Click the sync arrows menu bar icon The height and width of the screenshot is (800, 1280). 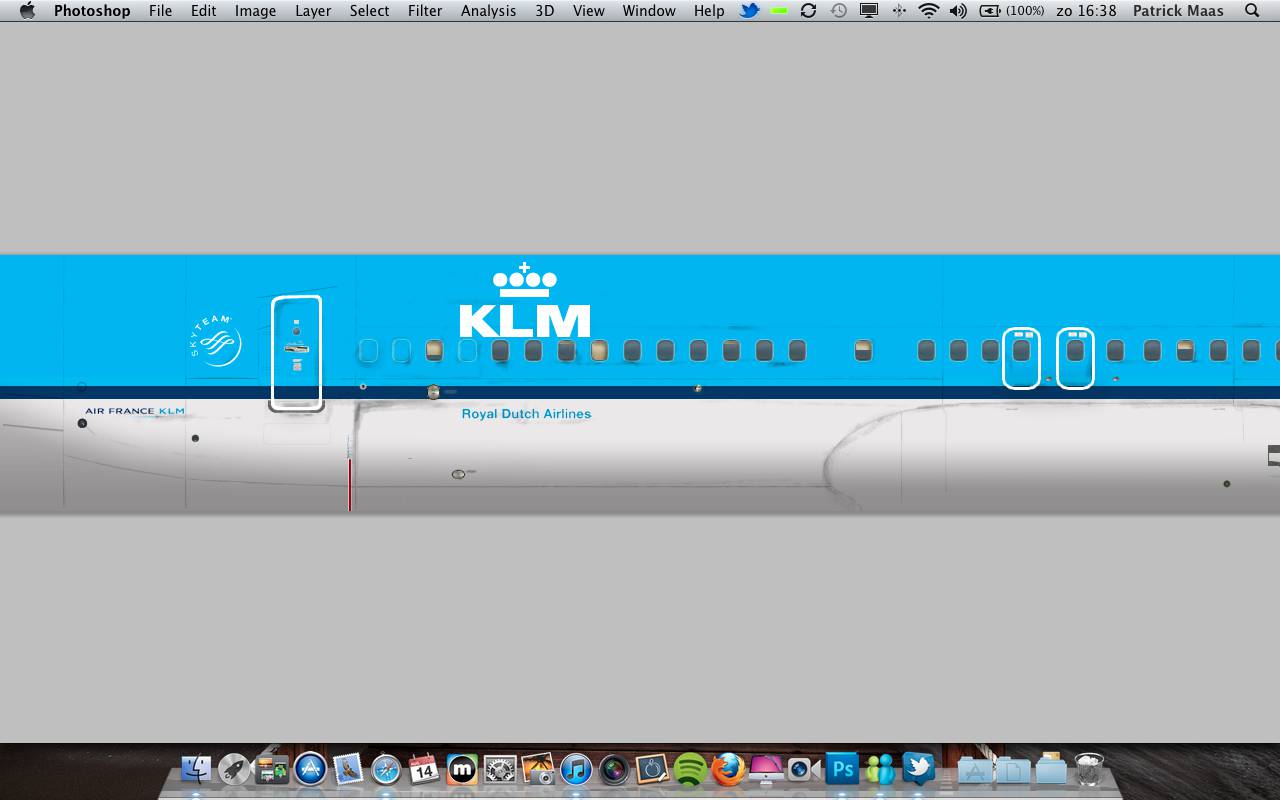pyautogui.click(x=808, y=11)
